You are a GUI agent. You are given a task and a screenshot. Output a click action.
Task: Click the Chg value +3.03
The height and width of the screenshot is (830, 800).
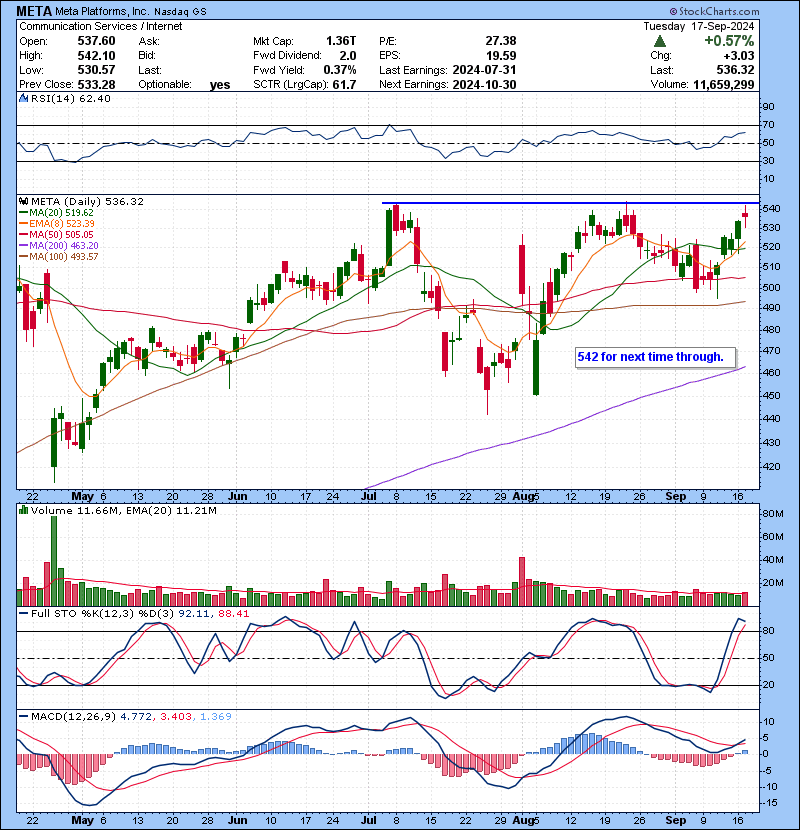coord(740,56)
